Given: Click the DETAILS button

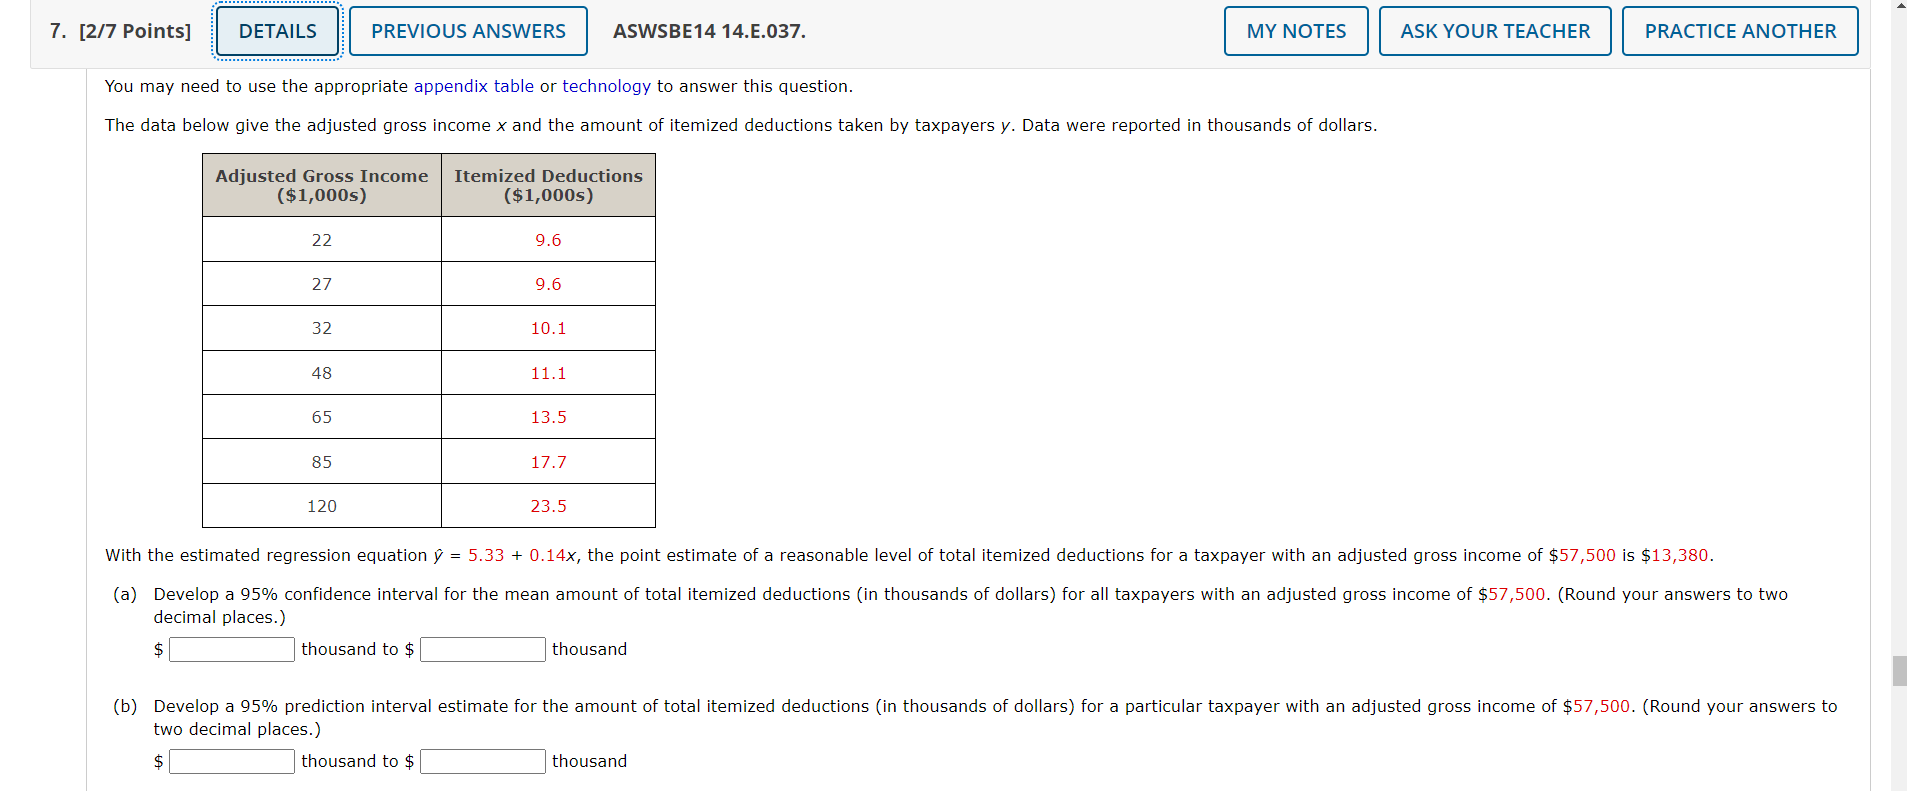Looking at the screenshot, I should pos(276,31).
